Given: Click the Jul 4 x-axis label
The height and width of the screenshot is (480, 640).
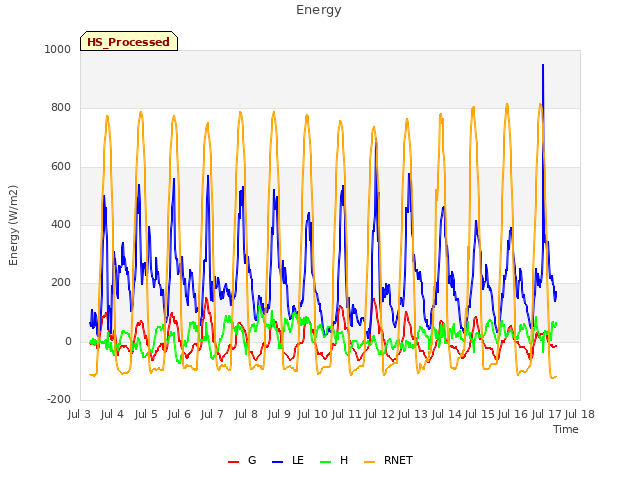Looking at the screenshot, I should tap(112, 414).
